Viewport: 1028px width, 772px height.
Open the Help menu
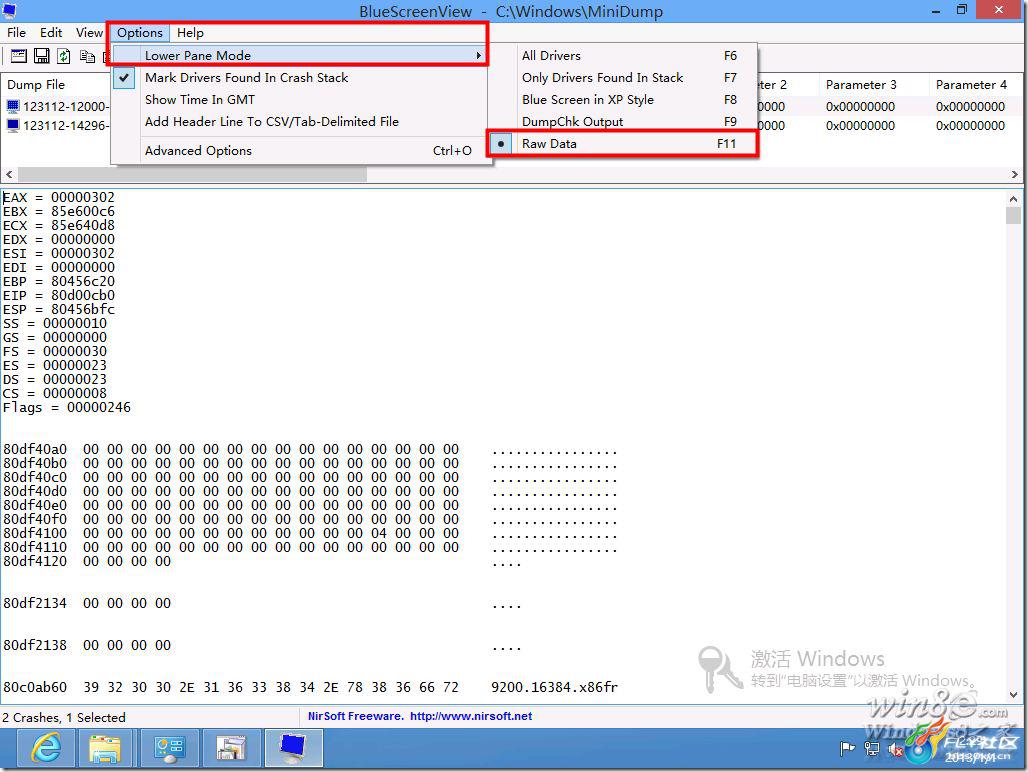[190, 33]
